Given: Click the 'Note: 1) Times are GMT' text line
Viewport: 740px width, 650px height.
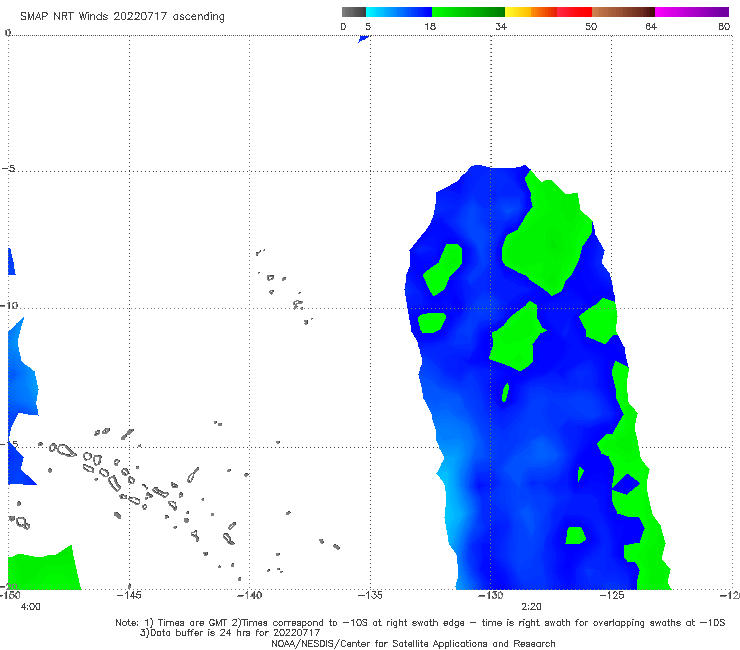Looking at the screenshot, I should pyautogui.click(x=420, y=623).
